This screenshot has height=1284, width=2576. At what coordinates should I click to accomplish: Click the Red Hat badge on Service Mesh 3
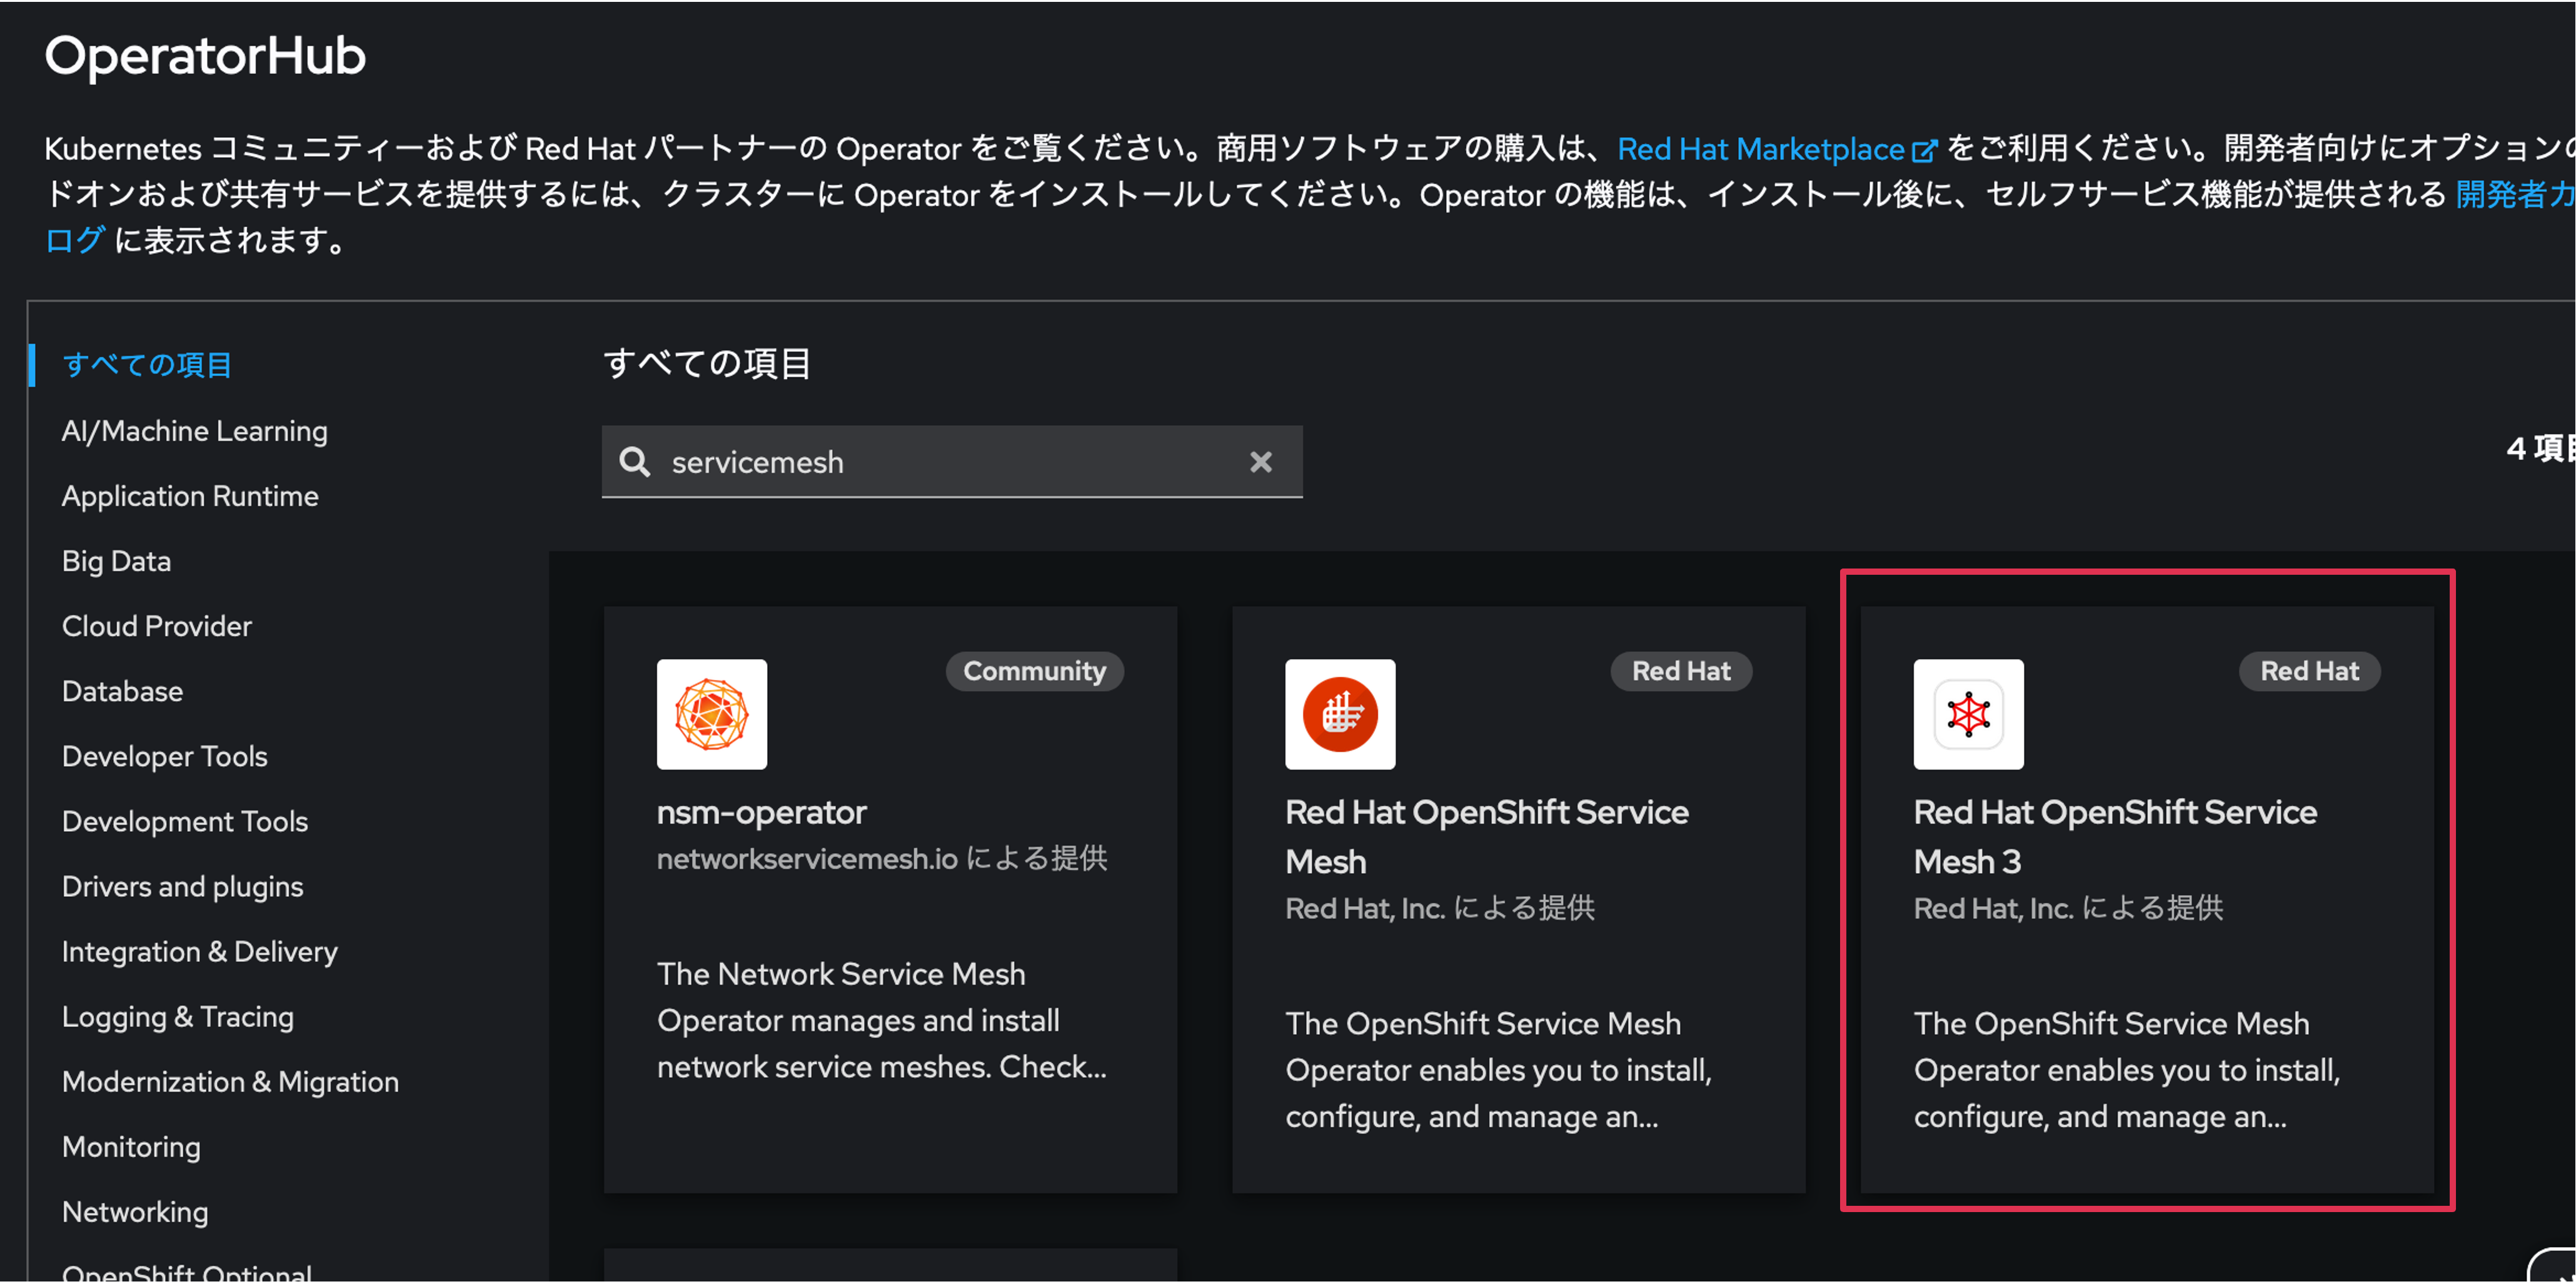2309,671
